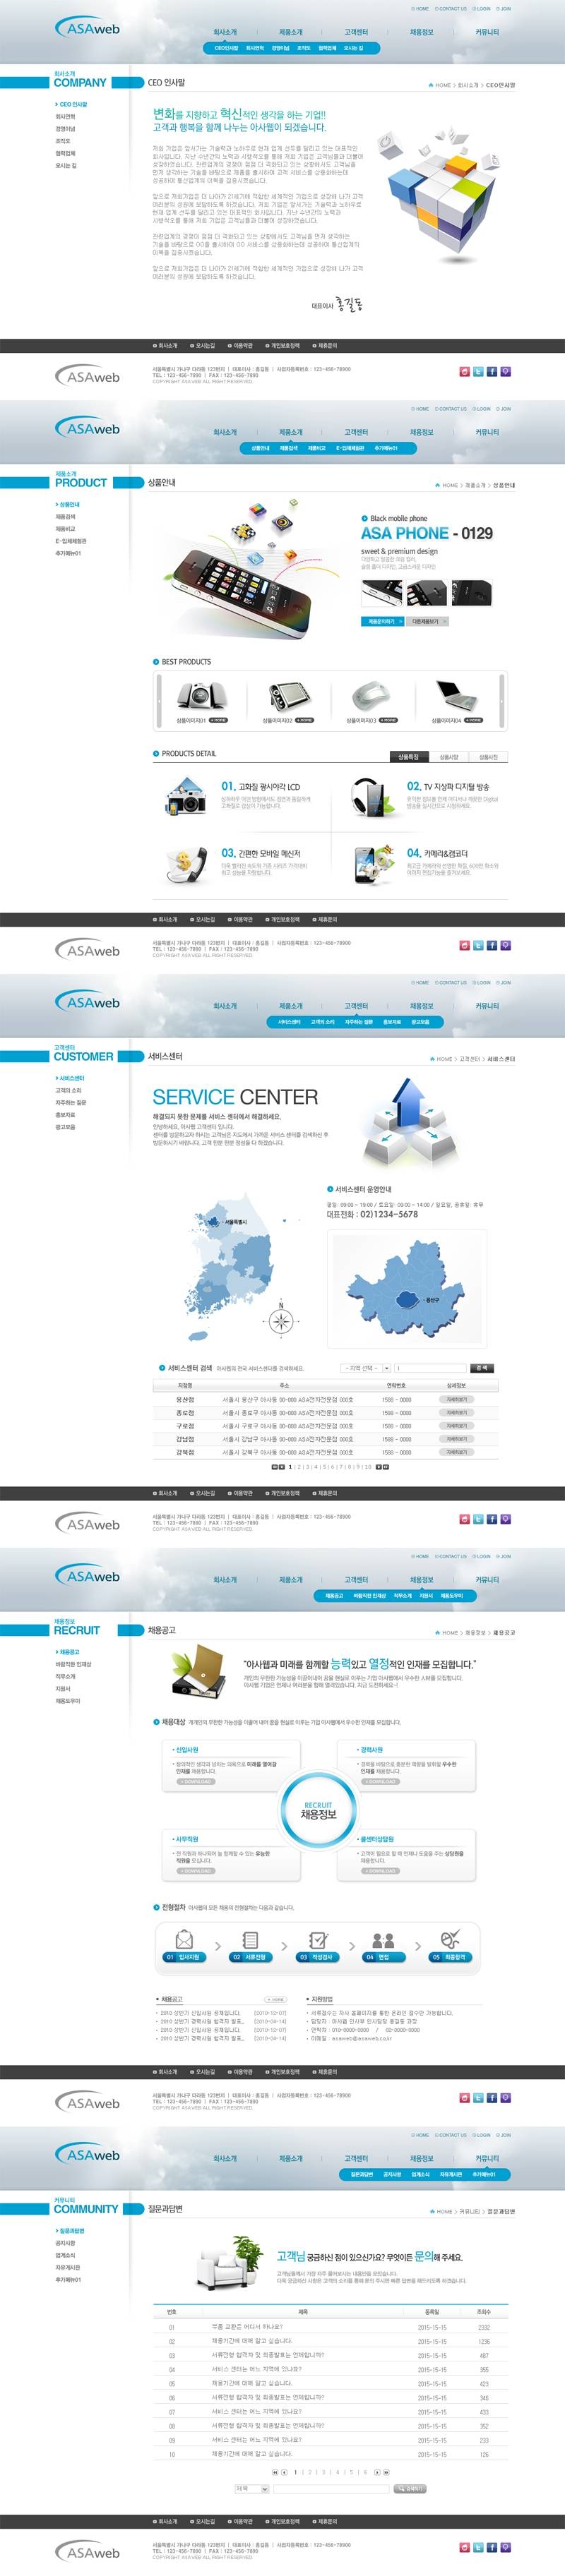Click the 다른제품보기 button

pos(428,621)
